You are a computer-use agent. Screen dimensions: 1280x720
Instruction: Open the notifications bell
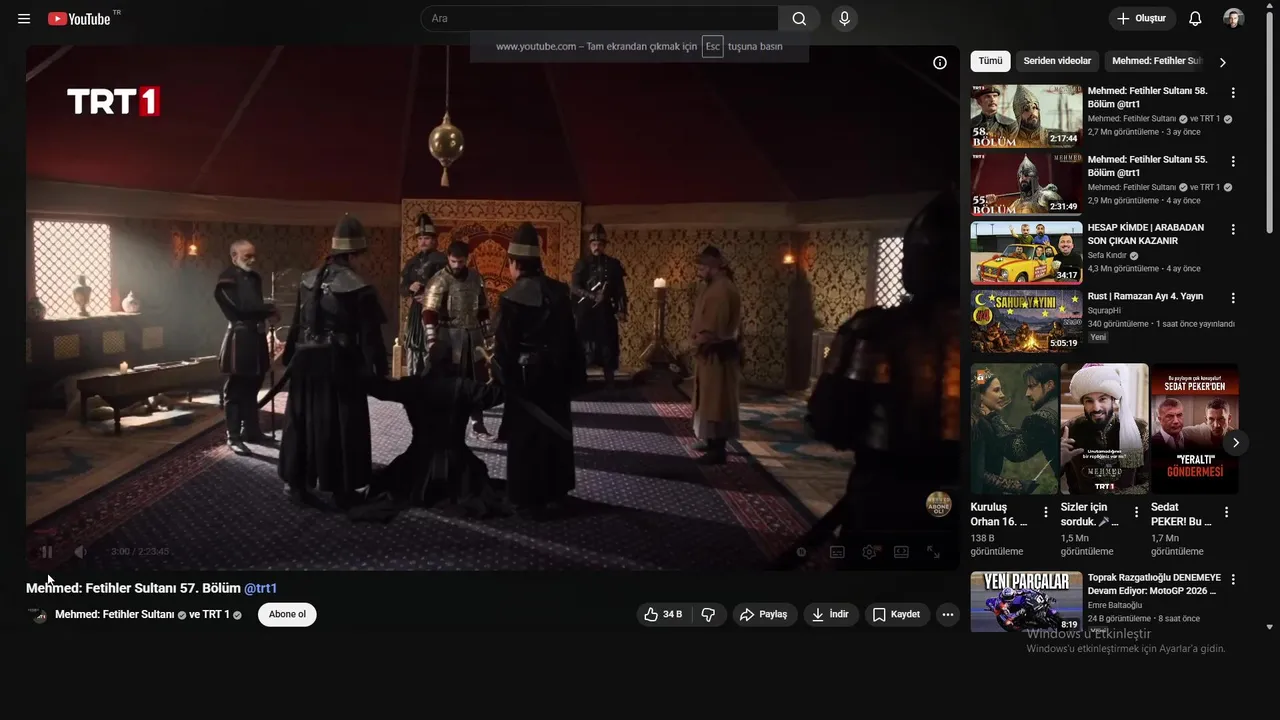(1195, 19)
